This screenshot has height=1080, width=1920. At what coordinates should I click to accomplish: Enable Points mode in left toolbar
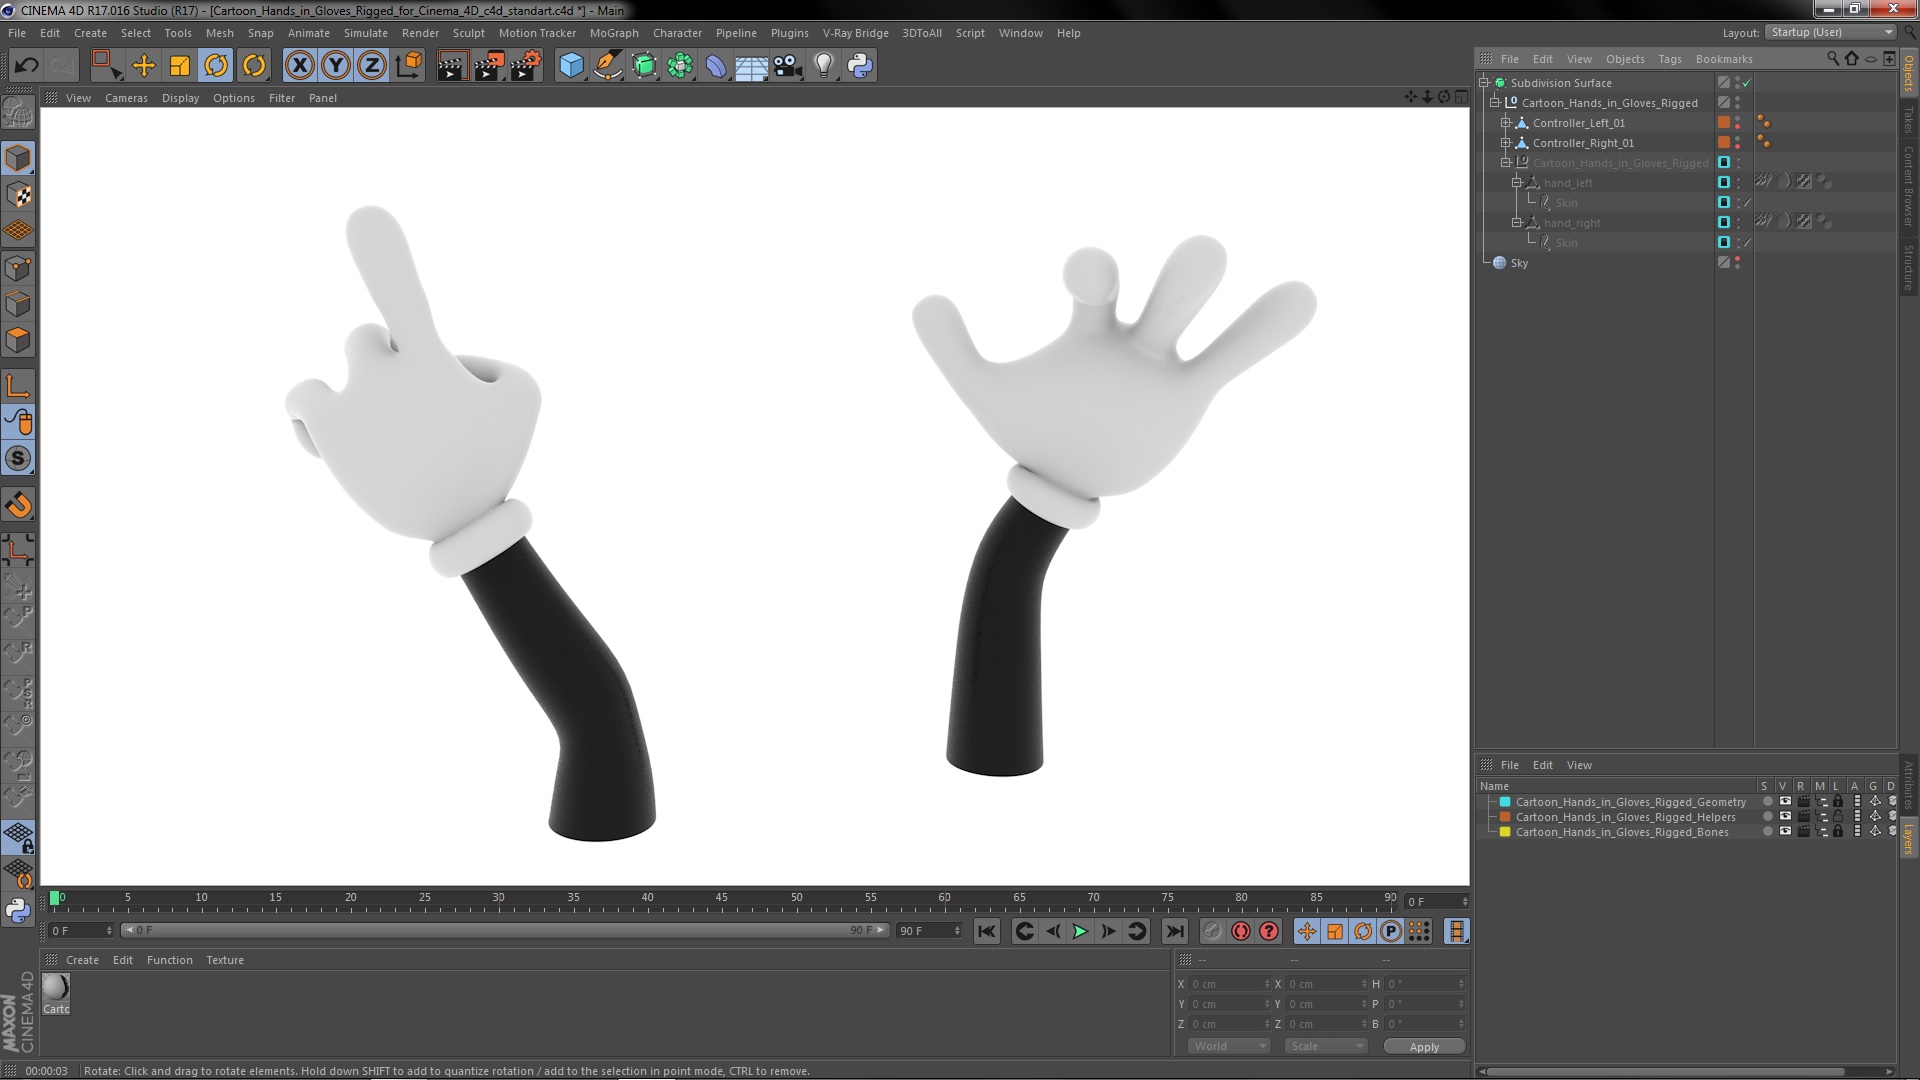click(18, 268)
